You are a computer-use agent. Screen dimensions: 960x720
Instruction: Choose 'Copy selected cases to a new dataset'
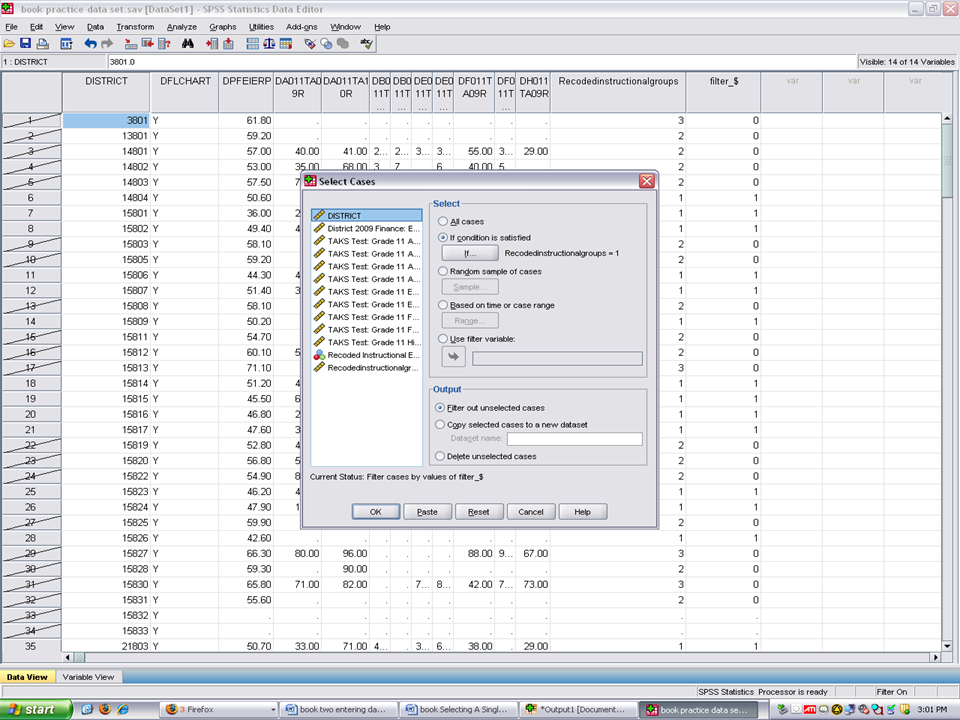point(441,424)
